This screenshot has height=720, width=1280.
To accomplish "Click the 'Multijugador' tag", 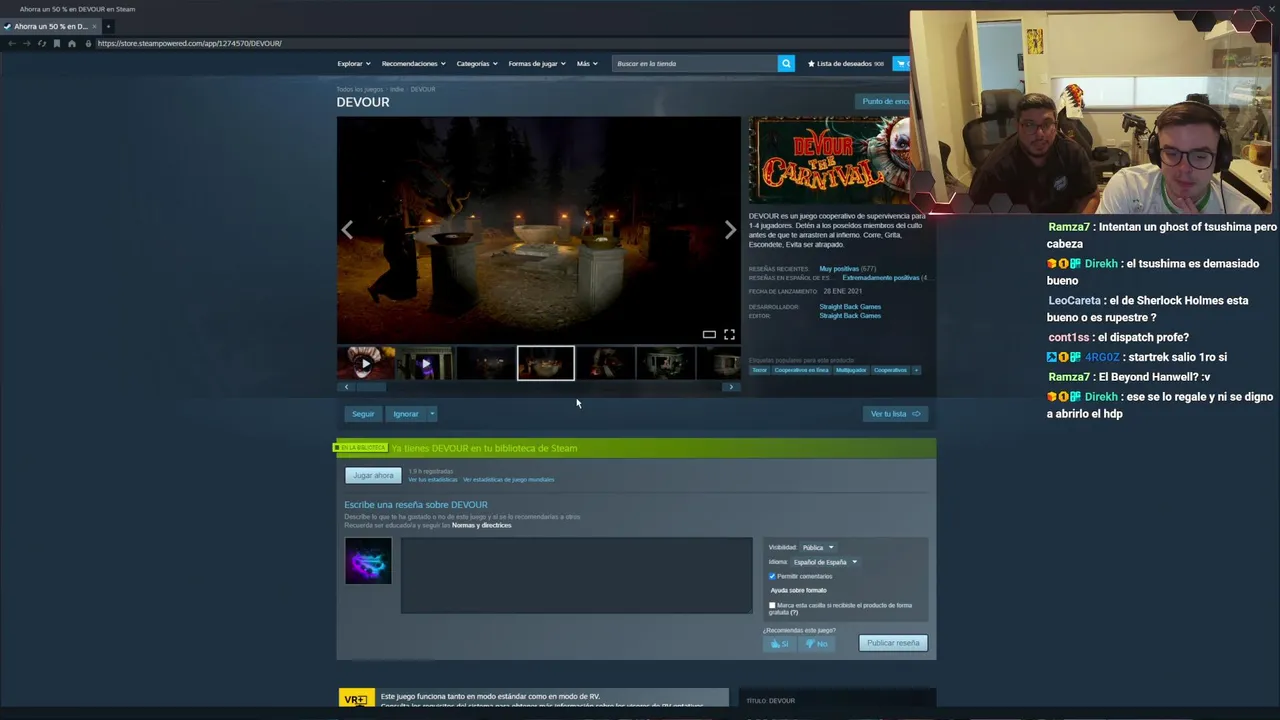I will (851, 370).
